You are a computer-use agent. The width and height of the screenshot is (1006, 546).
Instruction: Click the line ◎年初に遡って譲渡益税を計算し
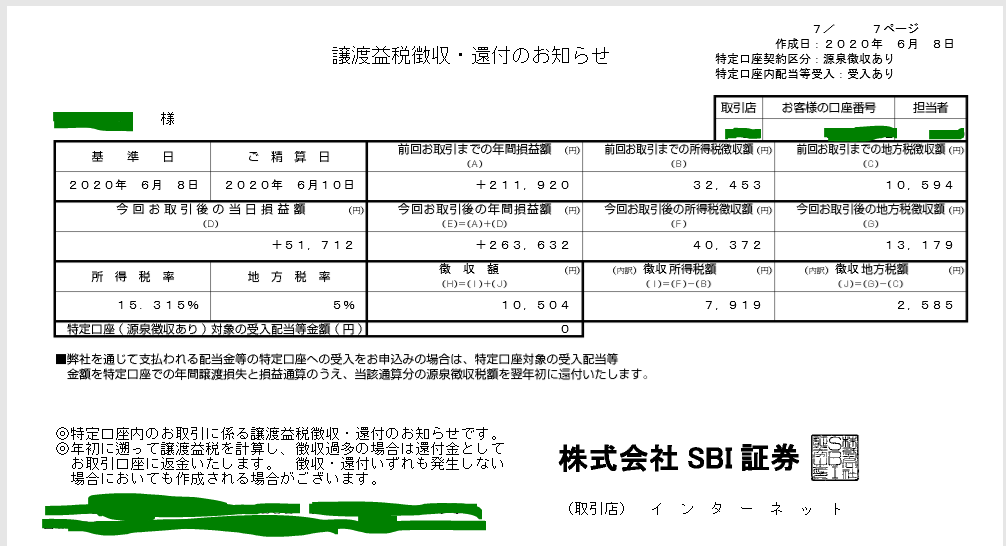coord(280,448)
